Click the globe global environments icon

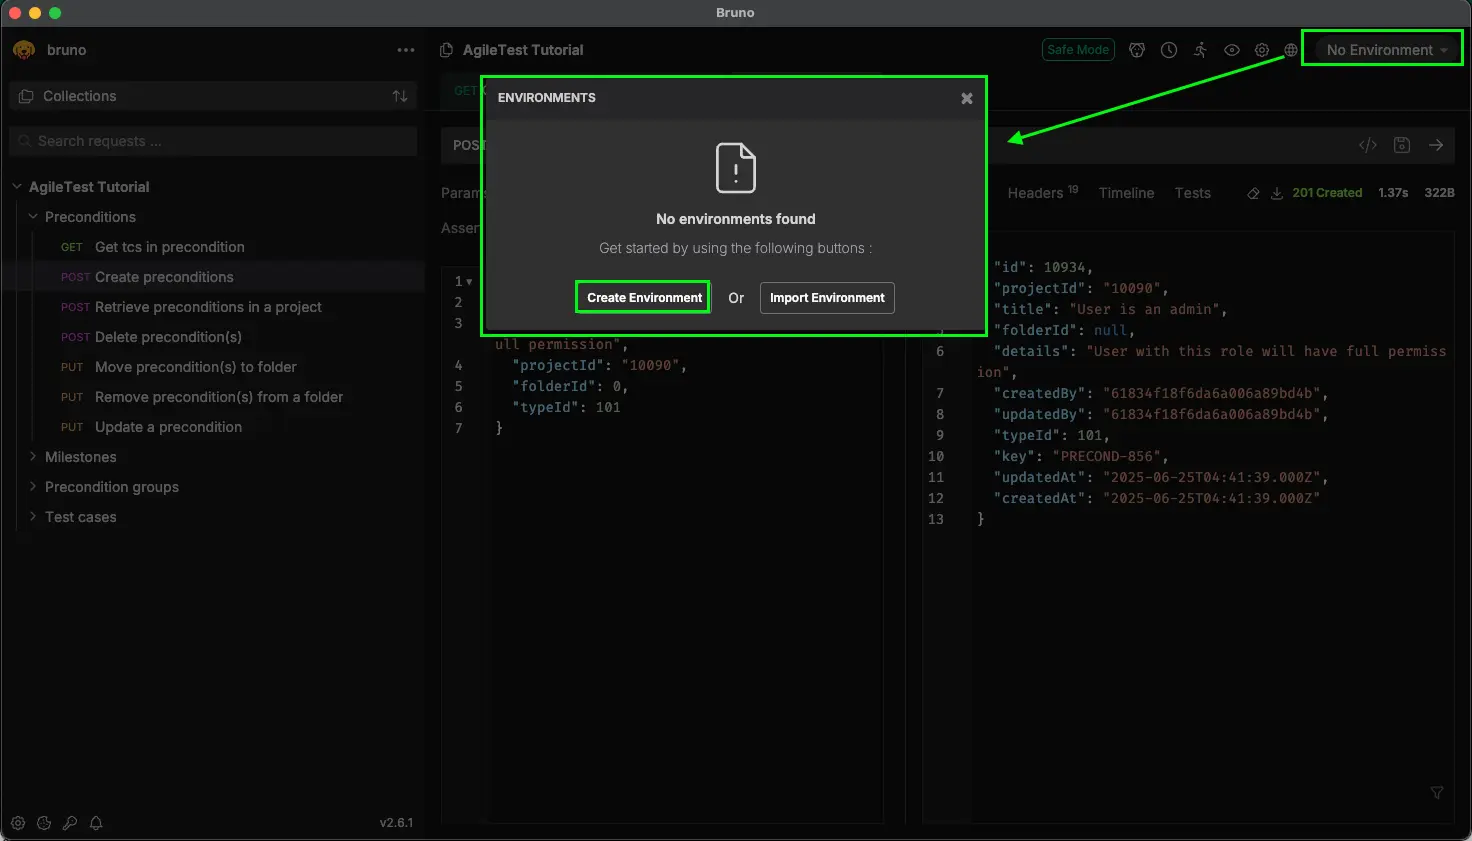[1291, 50]
